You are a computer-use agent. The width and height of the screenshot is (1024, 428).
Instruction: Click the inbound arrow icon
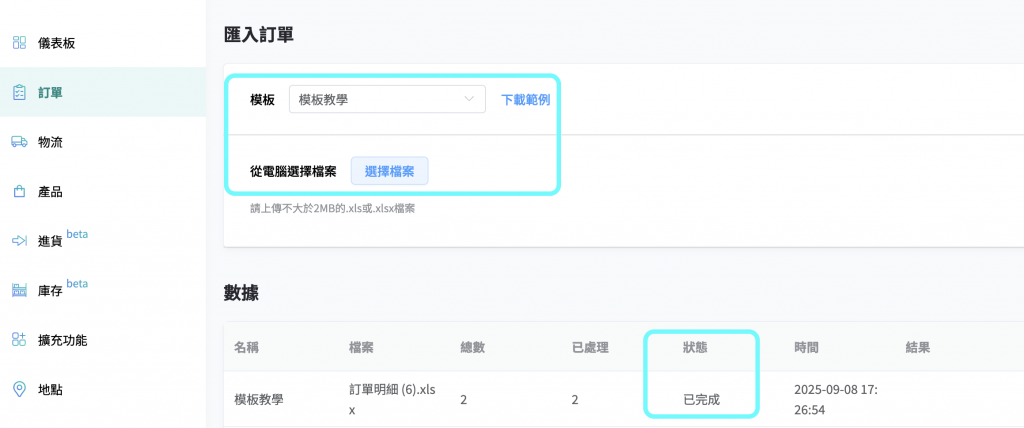[x=19, y=241]
